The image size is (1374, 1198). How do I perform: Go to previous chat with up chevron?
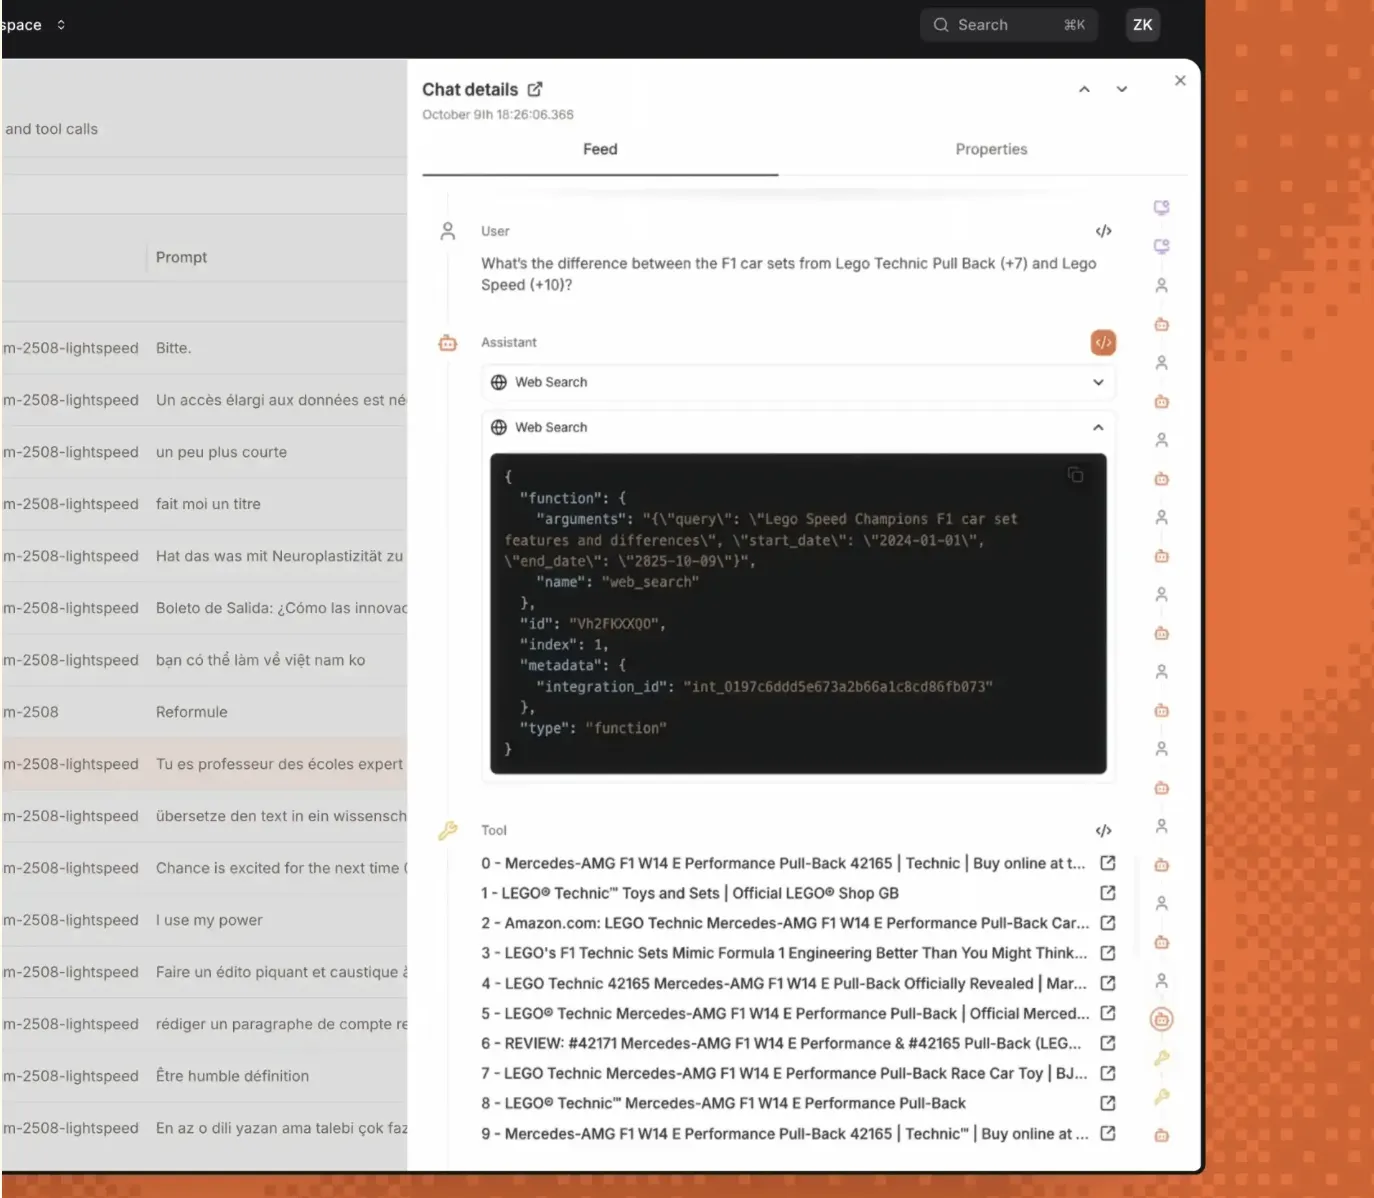coord(1084,89)
